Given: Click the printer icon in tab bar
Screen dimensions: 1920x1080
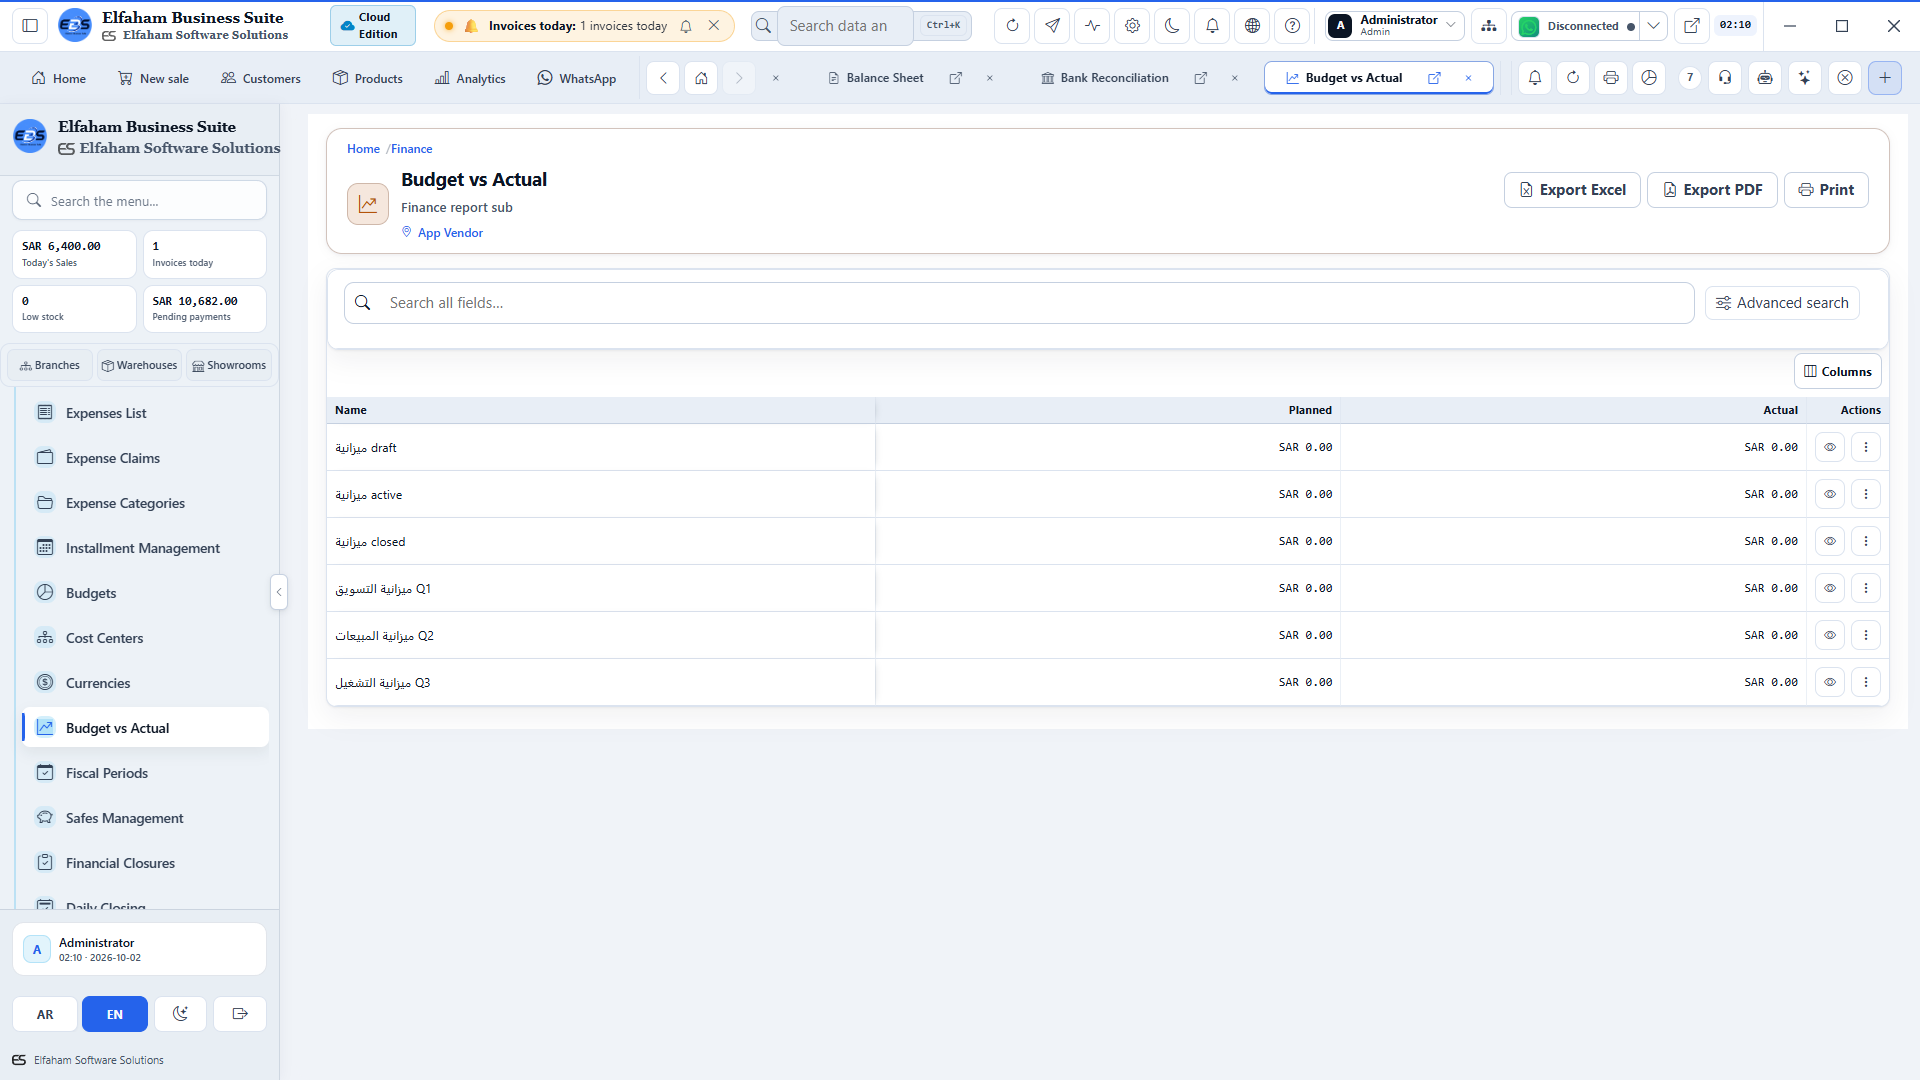Looking at the screenshot, I should 1610,78.
